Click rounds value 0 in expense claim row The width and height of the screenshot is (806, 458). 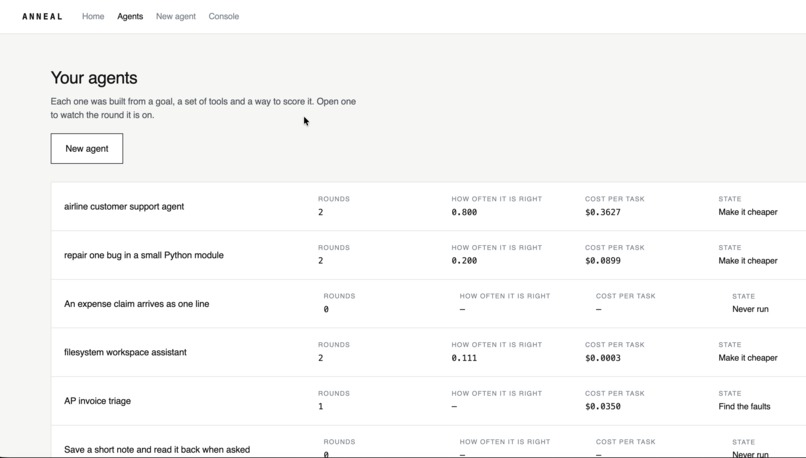pos(326,309)
